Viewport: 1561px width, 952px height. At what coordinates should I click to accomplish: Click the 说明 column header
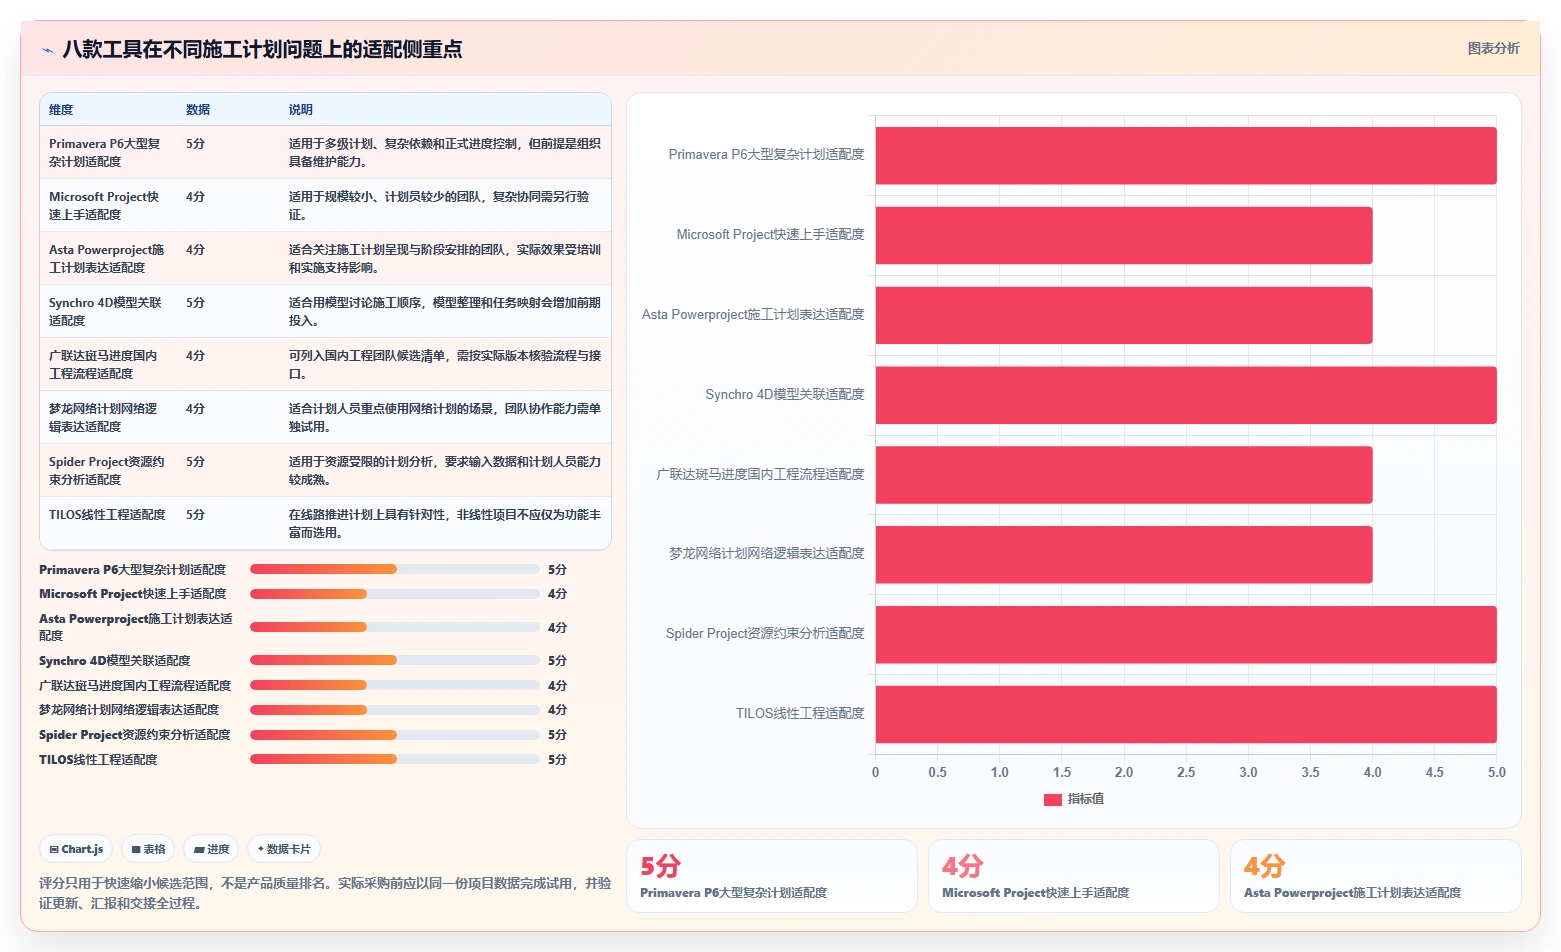click(x=301, y=110)
